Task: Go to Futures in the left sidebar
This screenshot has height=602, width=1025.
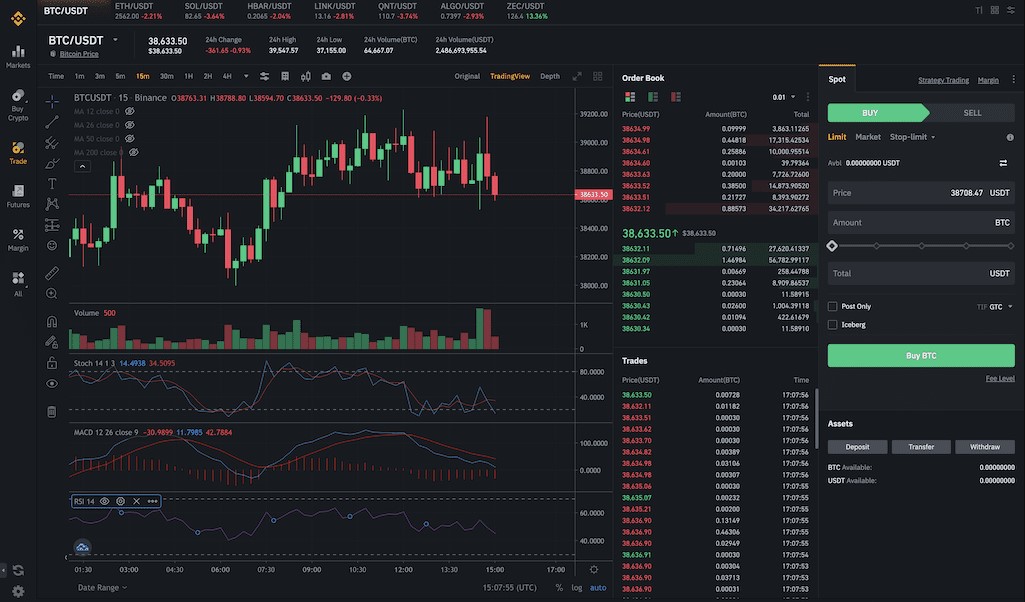Action: click(x=18, y=195)
